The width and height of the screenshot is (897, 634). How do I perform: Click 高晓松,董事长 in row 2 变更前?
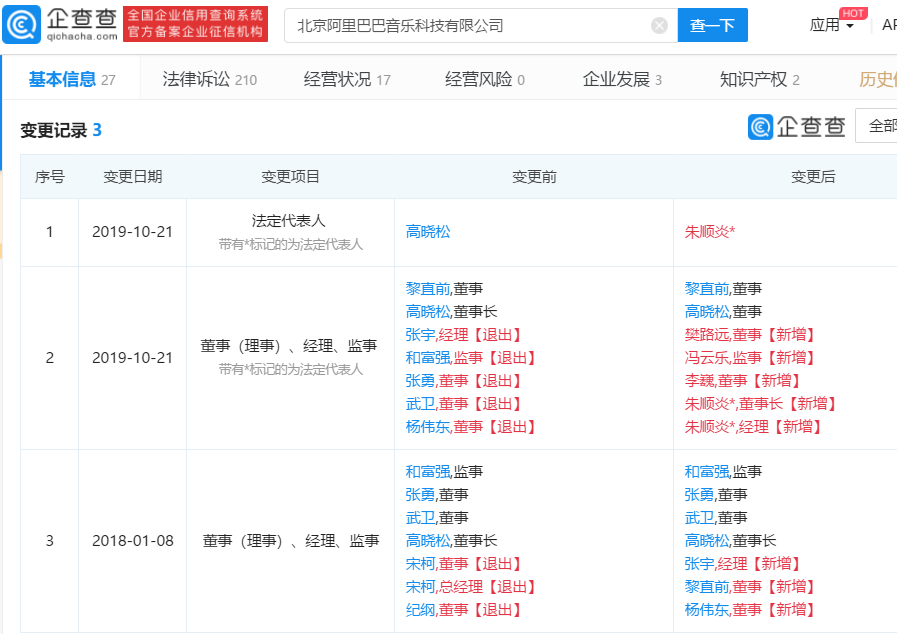tap(451, 312)
